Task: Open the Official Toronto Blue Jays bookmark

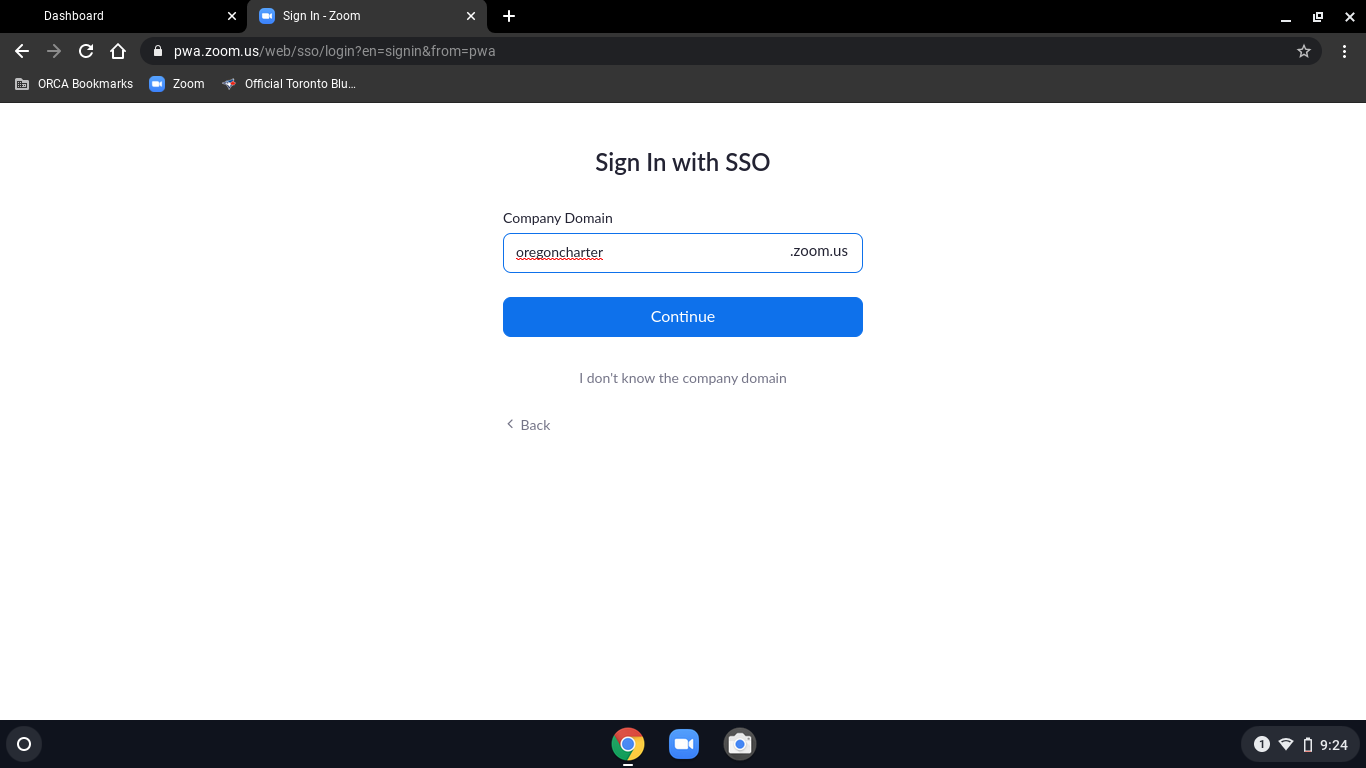Action: 289,84
